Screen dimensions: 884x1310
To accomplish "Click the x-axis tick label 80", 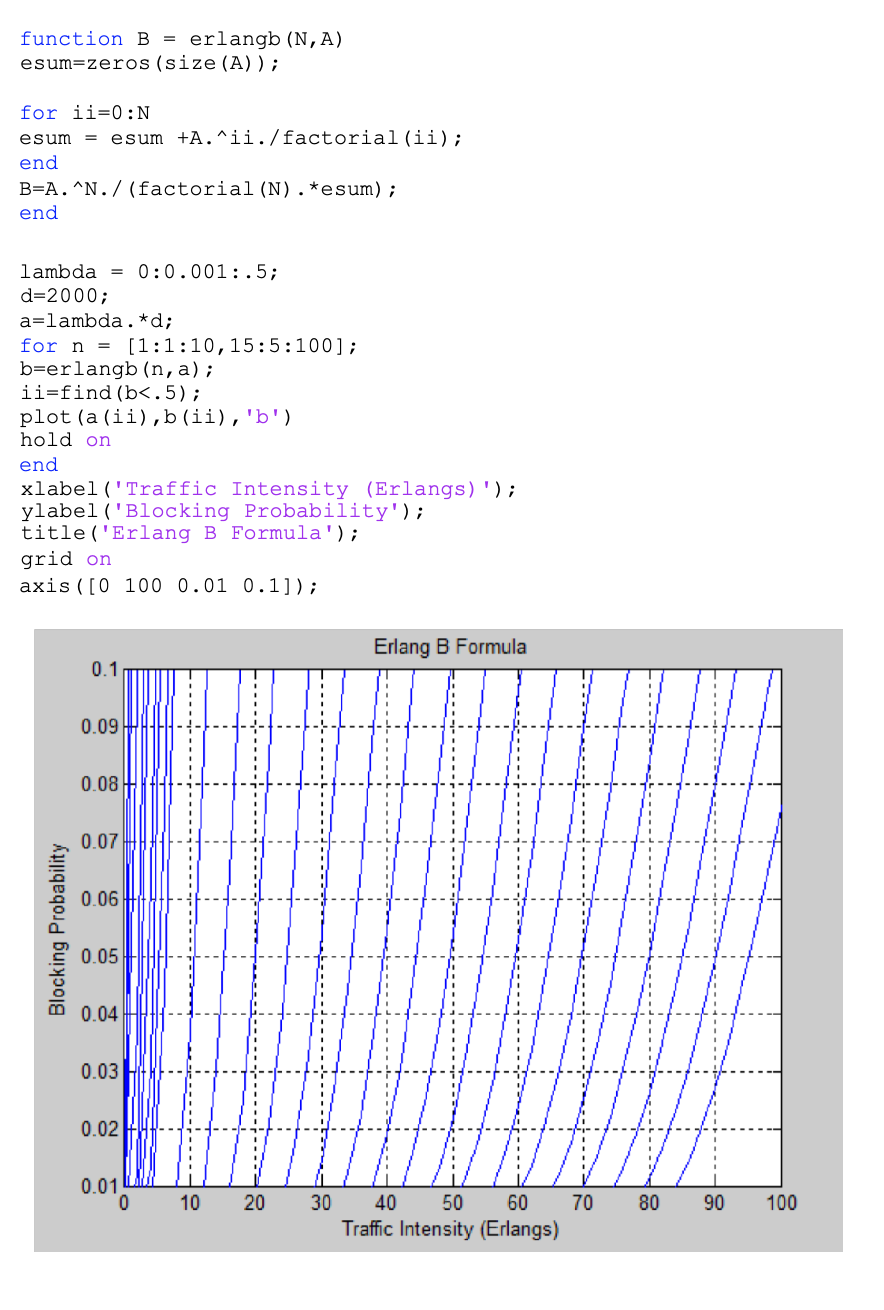I will [x=649, y=1203].
